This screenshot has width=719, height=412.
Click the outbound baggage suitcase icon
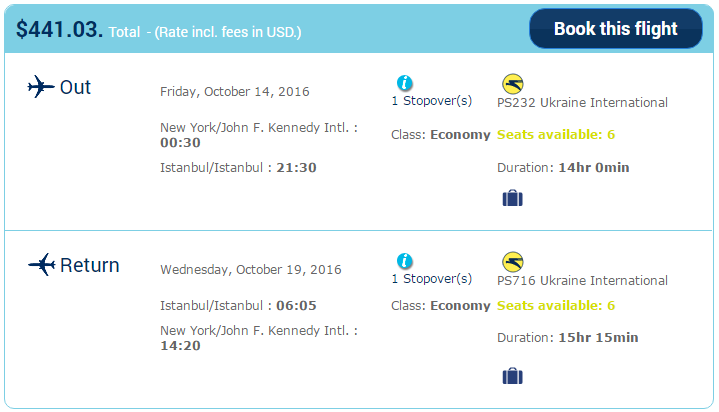coord(513,198)
